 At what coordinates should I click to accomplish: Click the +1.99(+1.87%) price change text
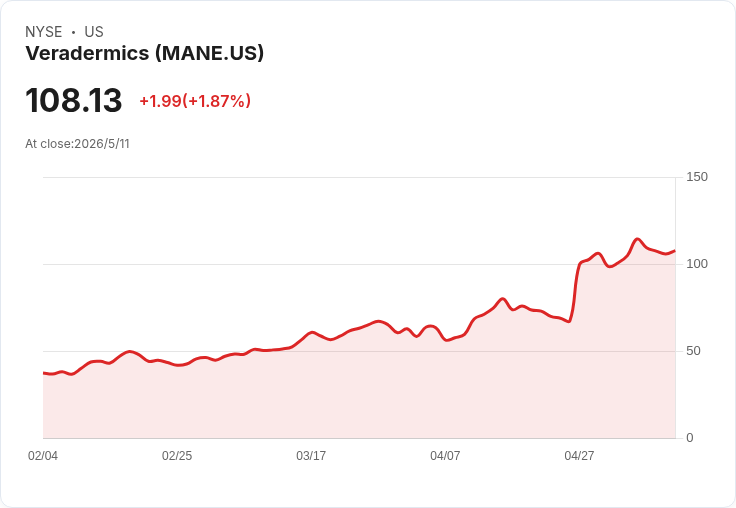pyautogui.click(x=195, y=101)
